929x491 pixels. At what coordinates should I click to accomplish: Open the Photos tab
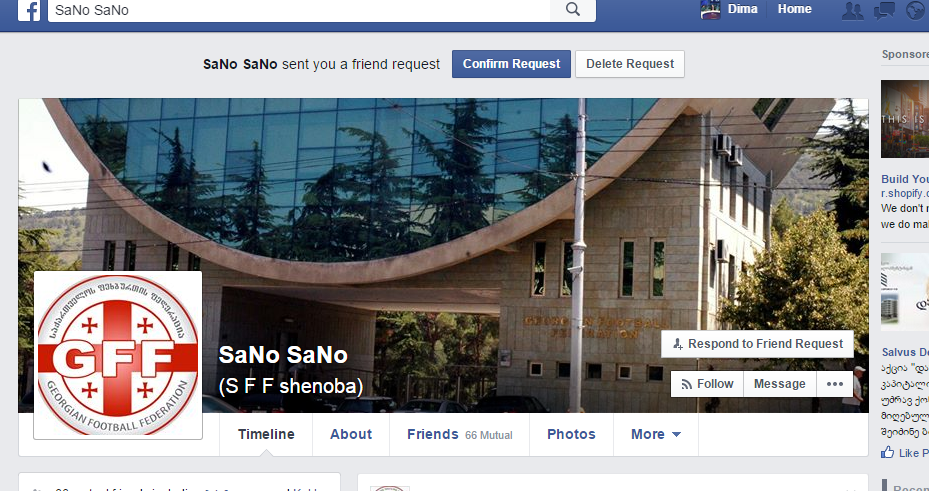point(571,434)
